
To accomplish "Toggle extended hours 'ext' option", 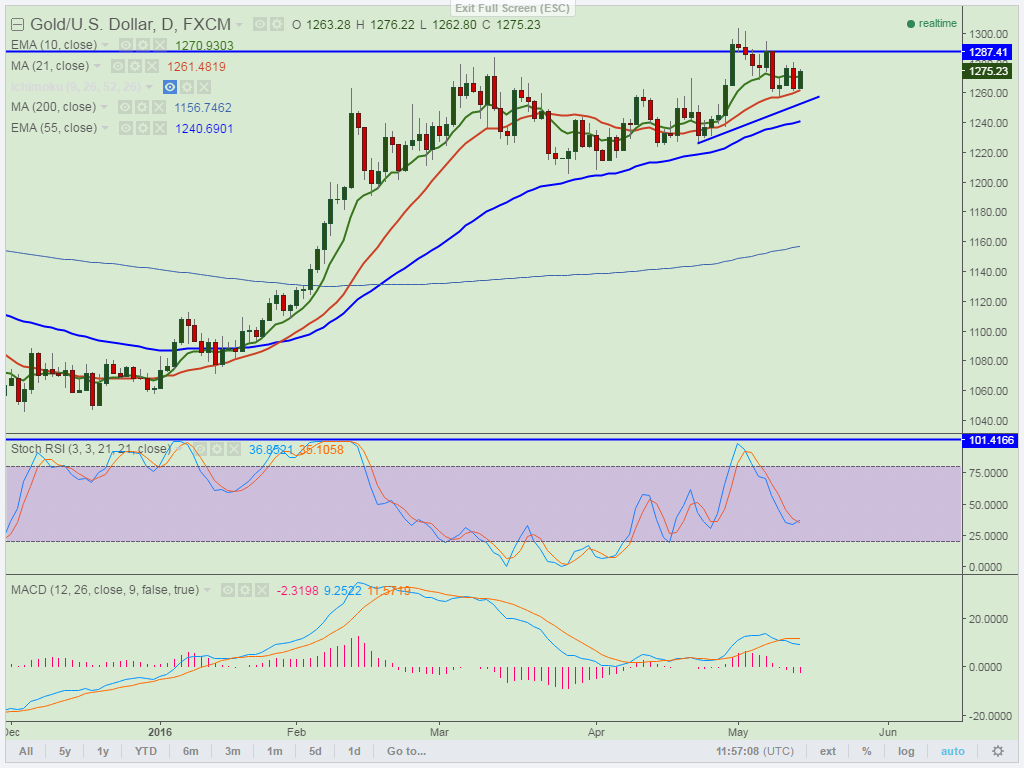I will 827,751.
